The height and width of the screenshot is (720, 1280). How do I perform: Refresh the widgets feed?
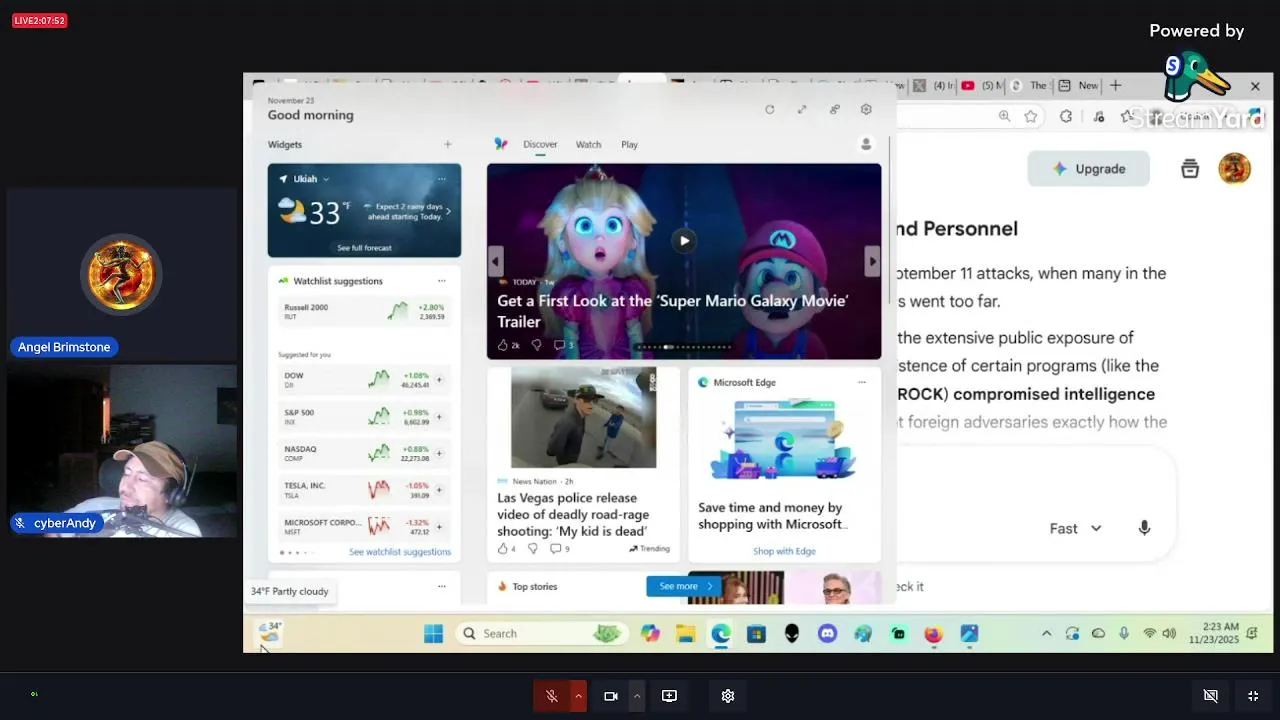pos(769,110)
